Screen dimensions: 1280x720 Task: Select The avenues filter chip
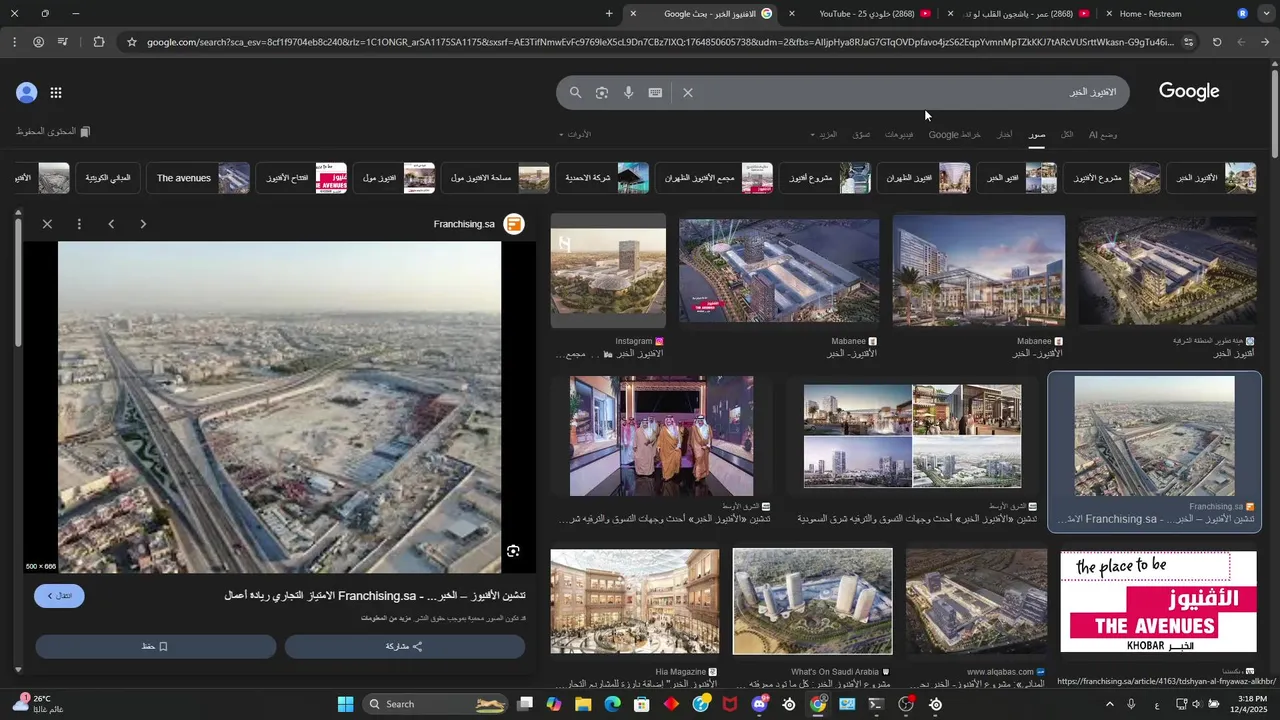click(197, 178)
